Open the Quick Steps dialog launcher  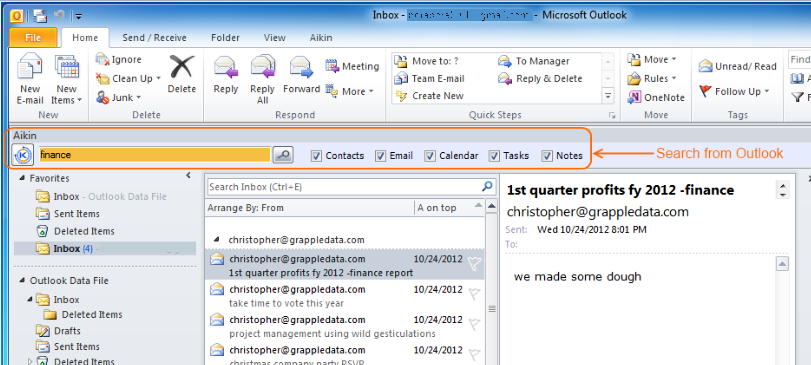point(612,115)
